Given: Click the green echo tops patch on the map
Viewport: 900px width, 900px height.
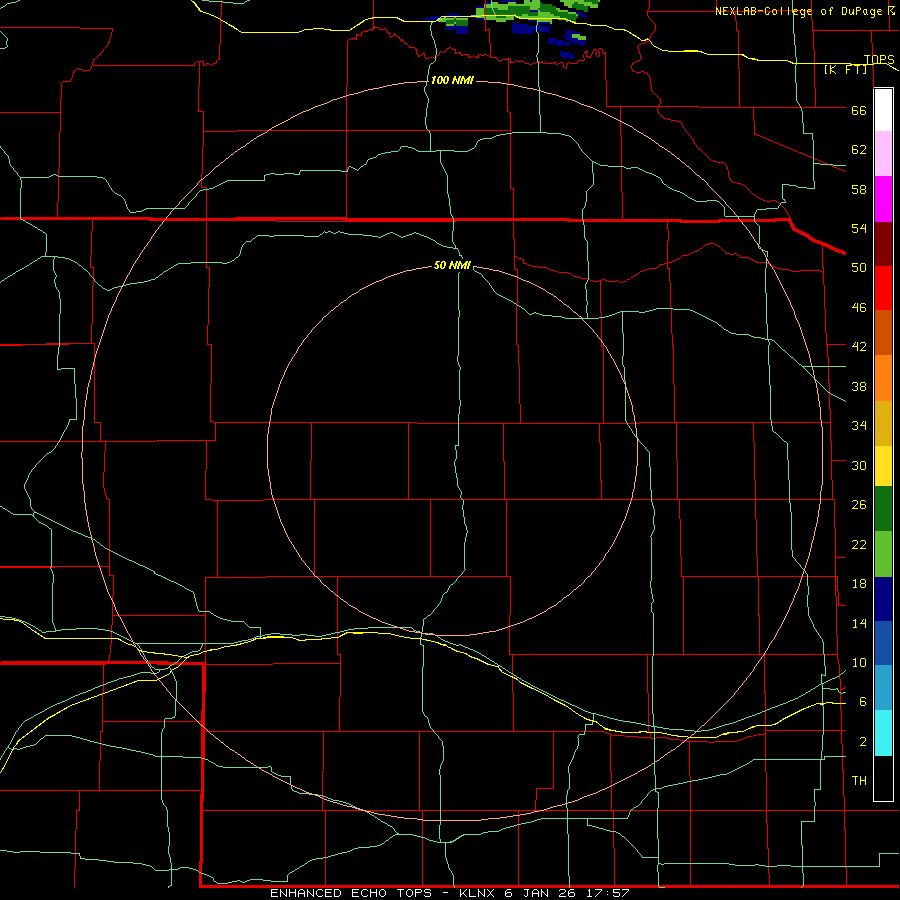Looking at the screenshot, I should coord(529,10).
